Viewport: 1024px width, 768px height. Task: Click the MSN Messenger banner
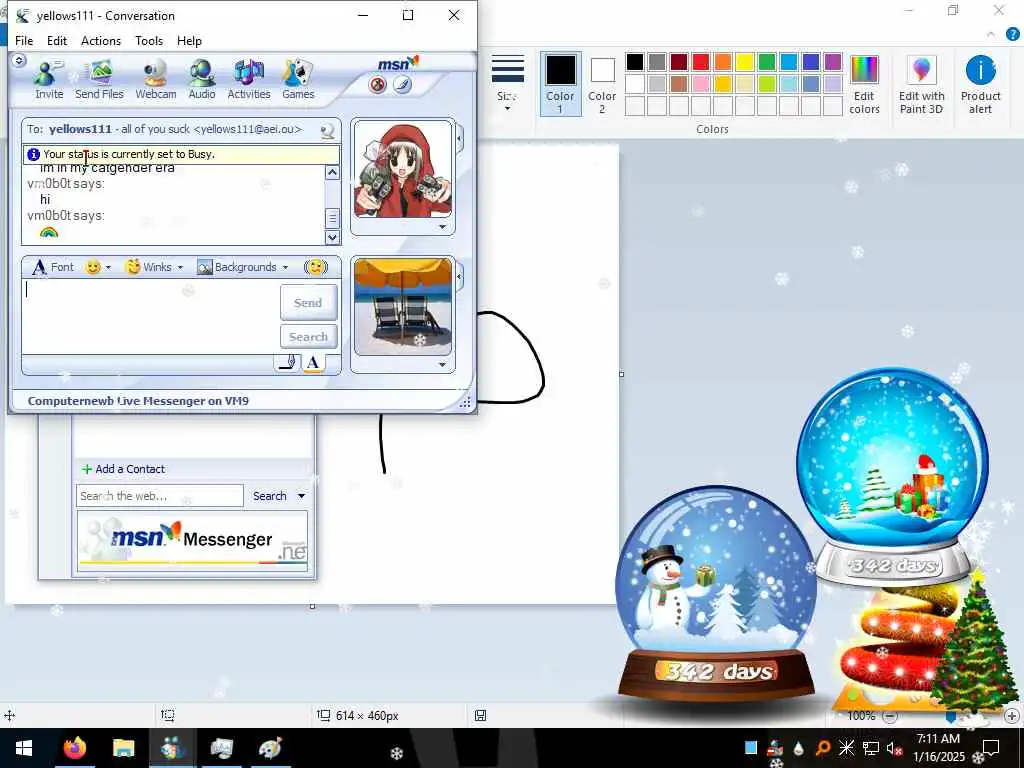(192, 541)
